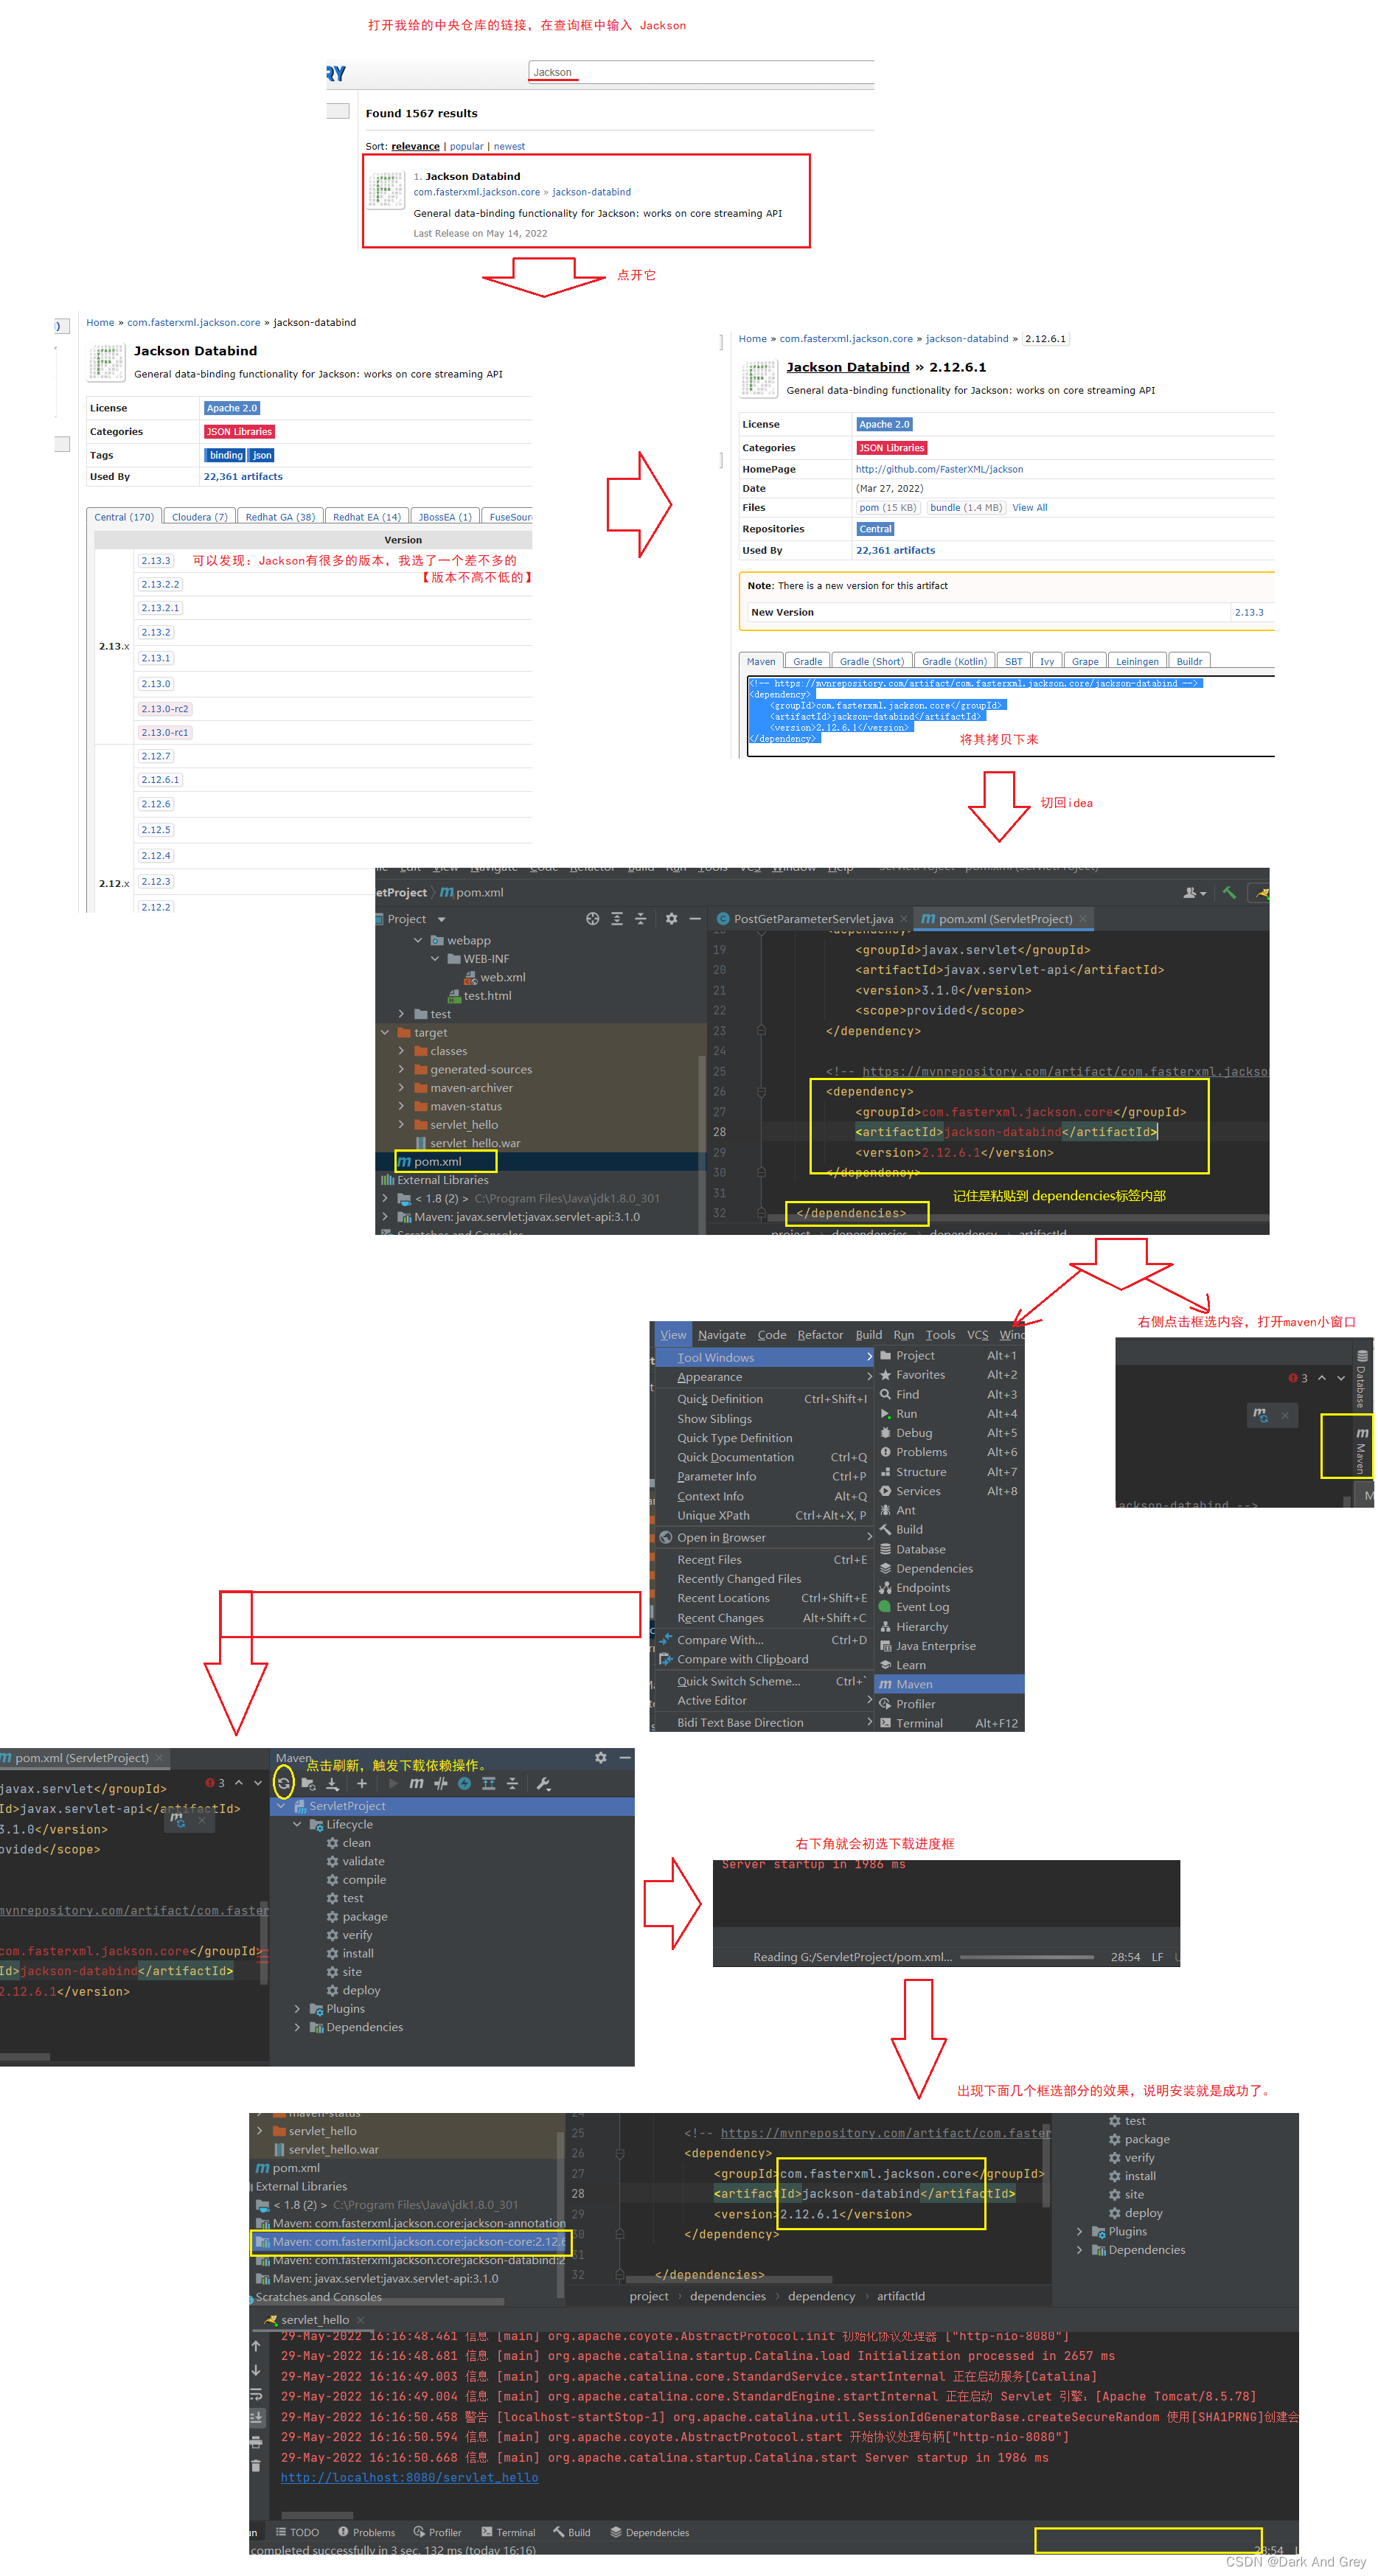
Task: Click Collapse All in the Project panel
Action: click(x=641, y=918)
